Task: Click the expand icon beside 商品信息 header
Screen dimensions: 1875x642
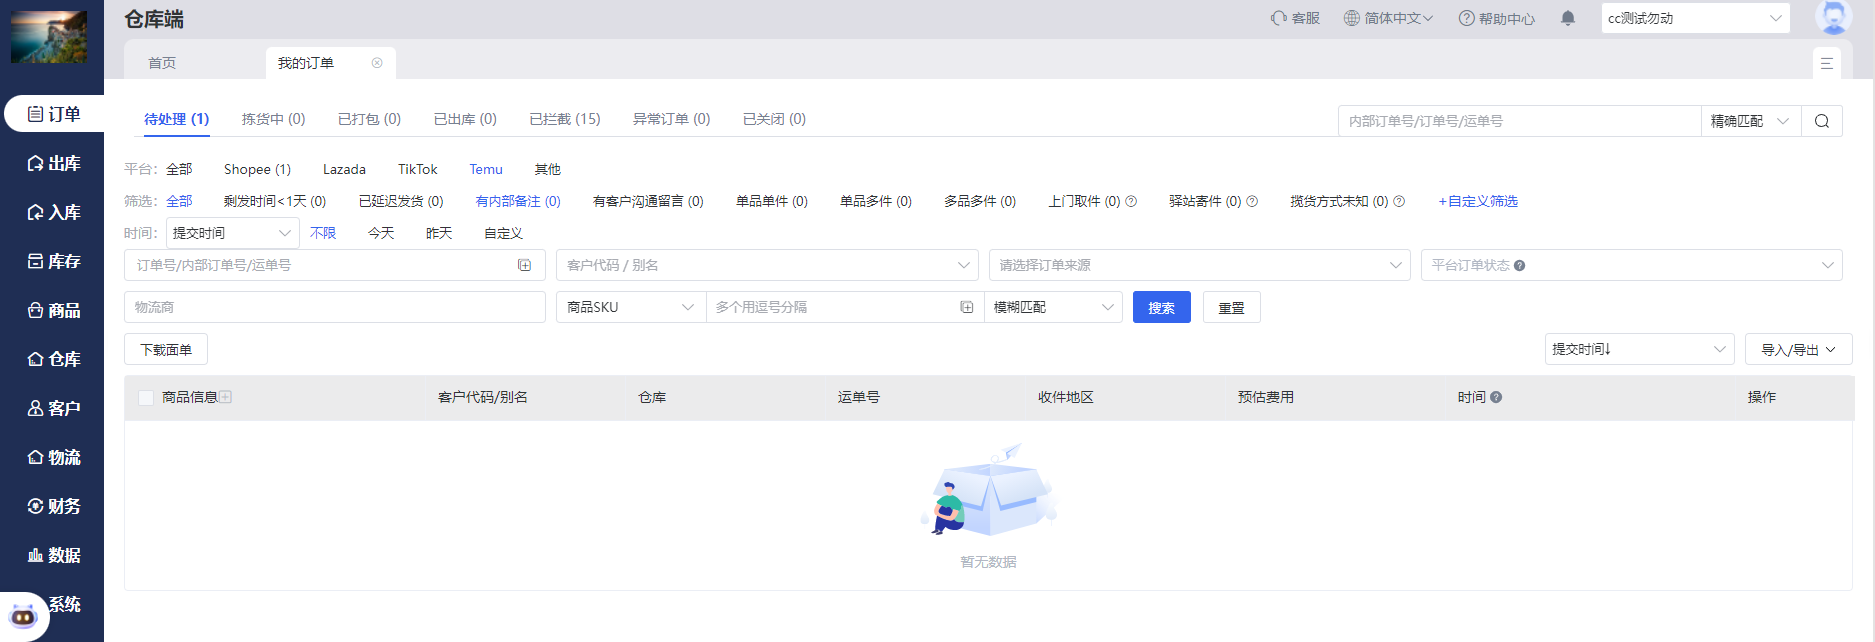Action: pos(226,397)
